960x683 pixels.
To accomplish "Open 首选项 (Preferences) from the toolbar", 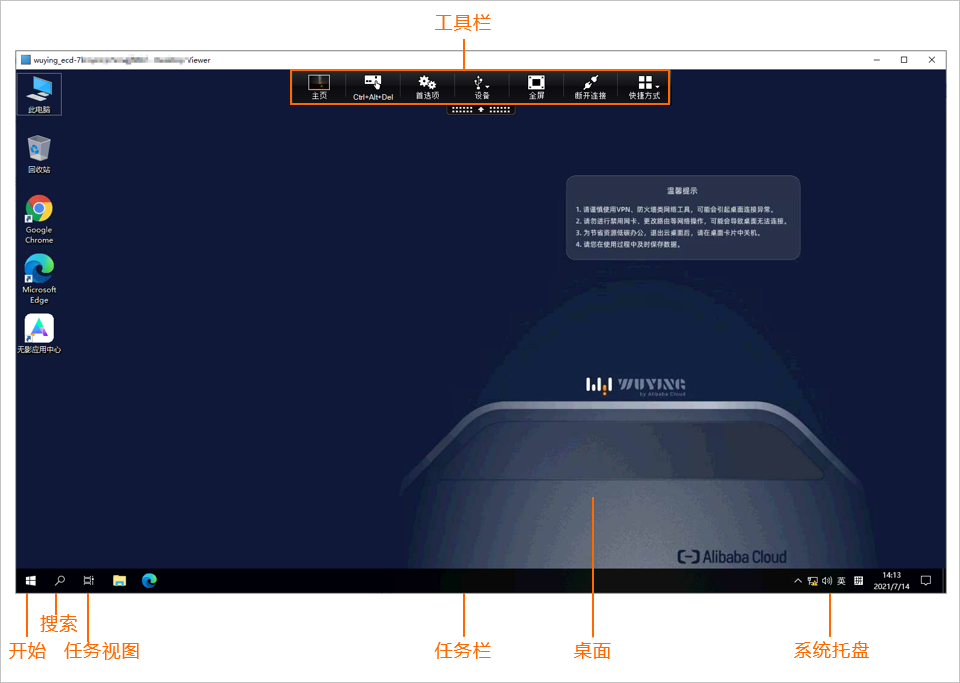I will (427, 87).
